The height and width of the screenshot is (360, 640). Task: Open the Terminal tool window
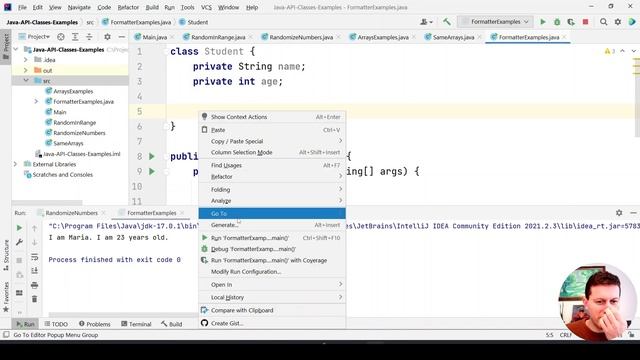(x=136, y=324)
